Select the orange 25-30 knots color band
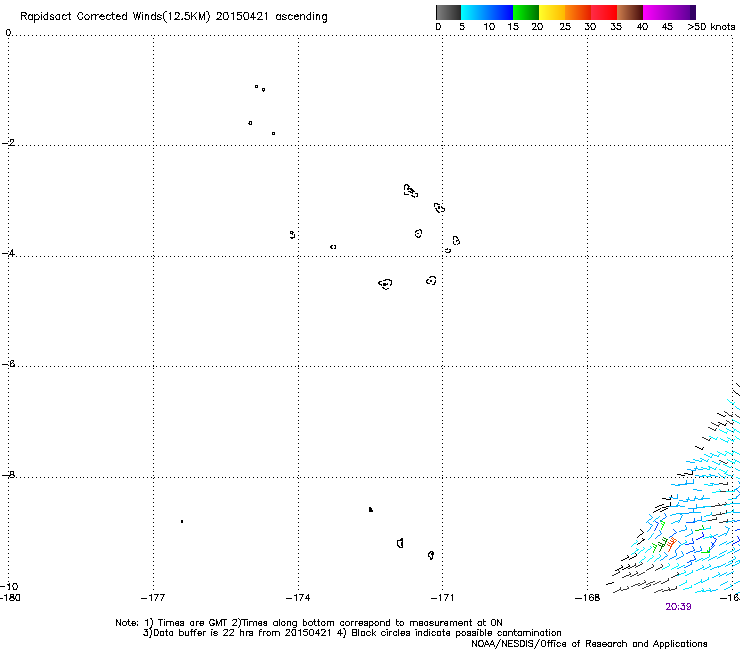The image size is (740, 650). click(578, 12)
